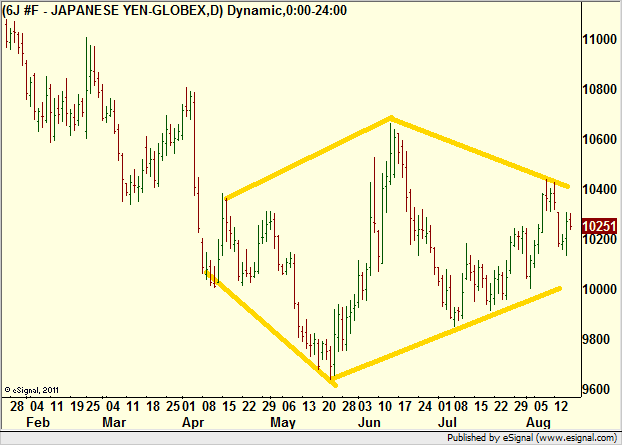Click the 9600 price axis label
The width and height of the screenshot is (622, 445).
(x=595, y=389)
